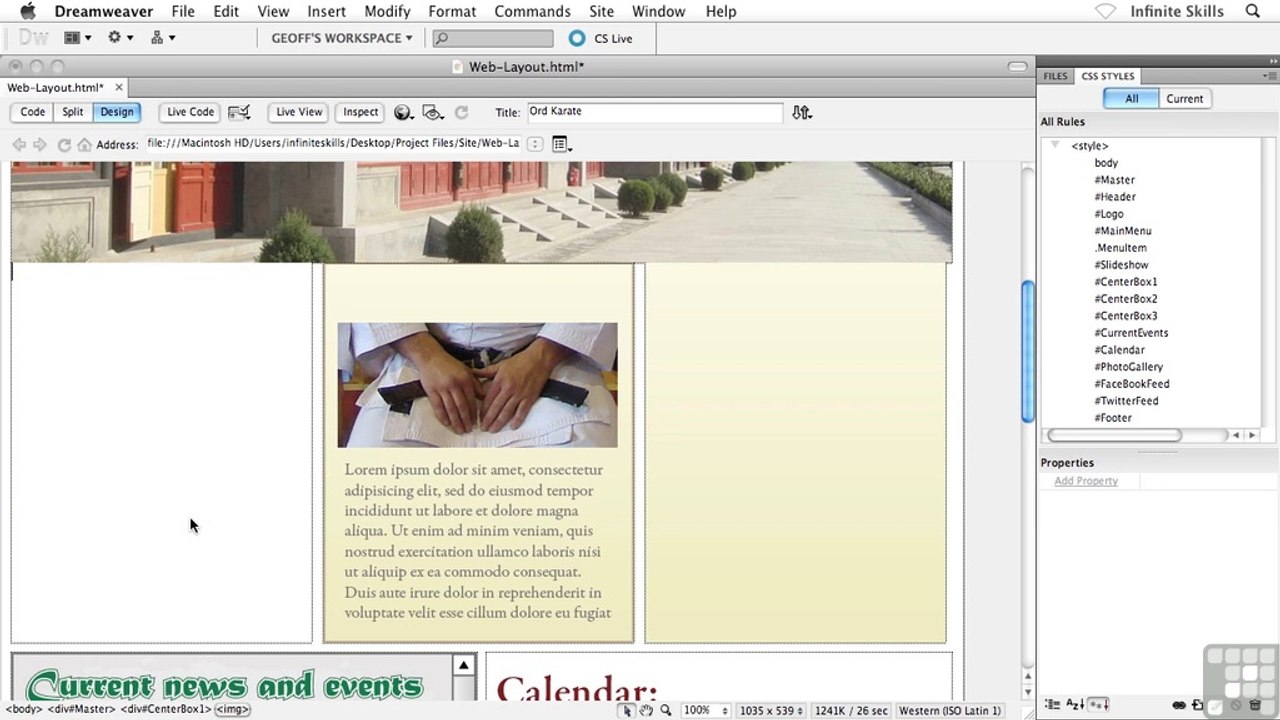Open the Visual Aids eye icon menu
The width and height of the screenshot is (1280, 720).
click(x=433, y=112)
